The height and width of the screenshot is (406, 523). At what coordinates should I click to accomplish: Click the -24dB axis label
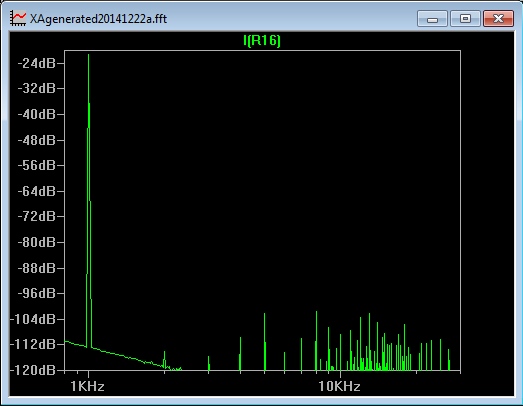click(x=36, y=63)
